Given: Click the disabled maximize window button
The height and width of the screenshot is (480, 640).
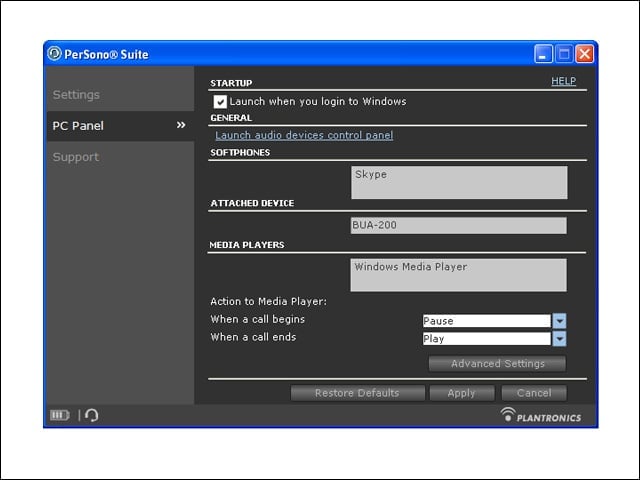Looking at the screenshot, I should pos(564,54).
